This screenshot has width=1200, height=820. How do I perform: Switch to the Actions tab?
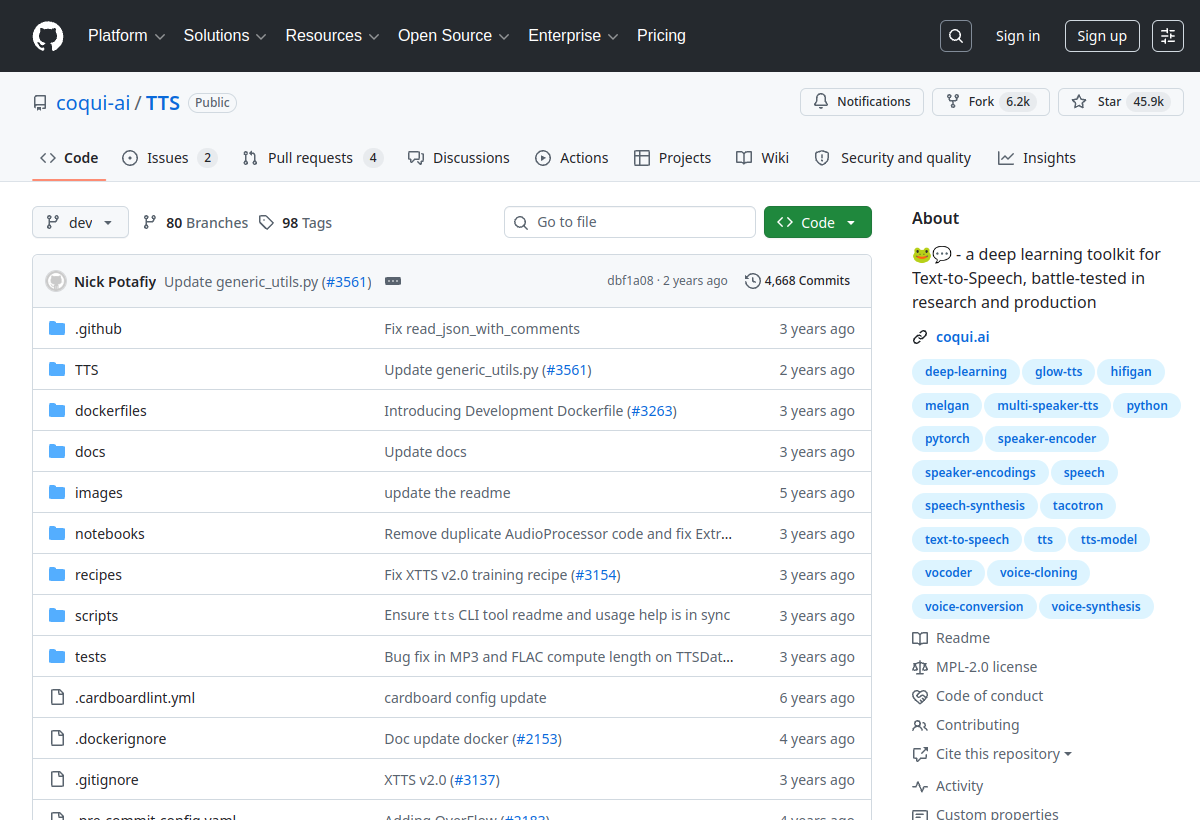[572, 158]
